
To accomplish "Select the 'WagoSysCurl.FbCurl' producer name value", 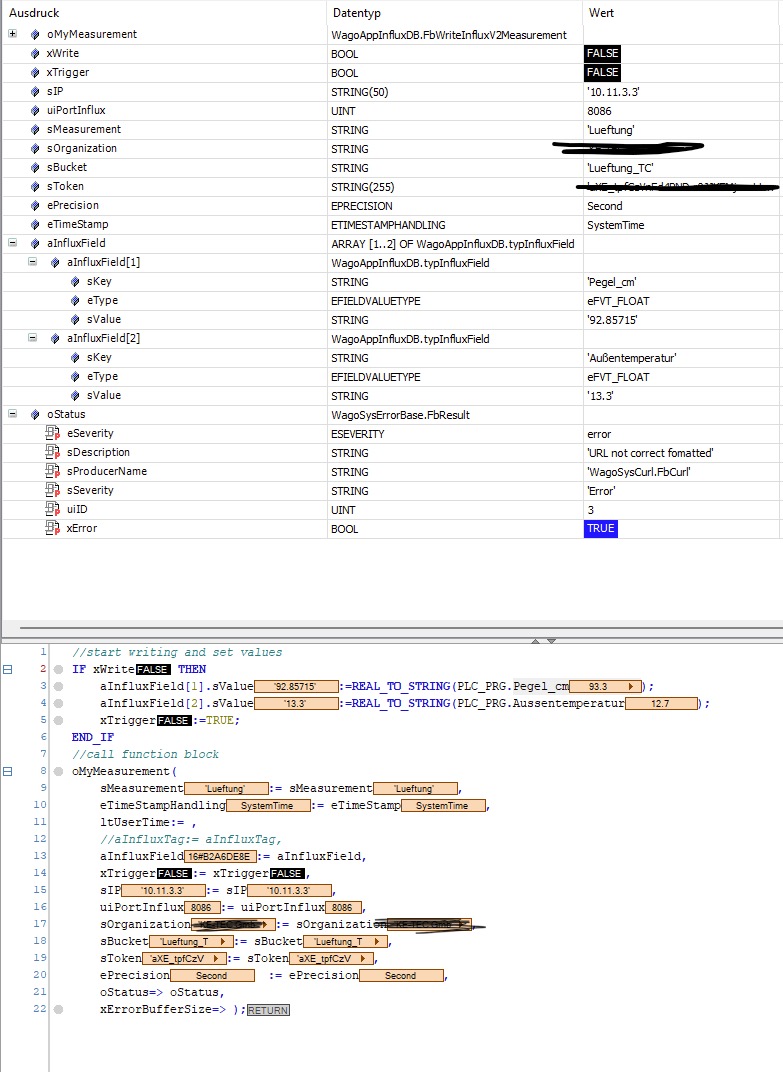I will click(x=639, y=472).
